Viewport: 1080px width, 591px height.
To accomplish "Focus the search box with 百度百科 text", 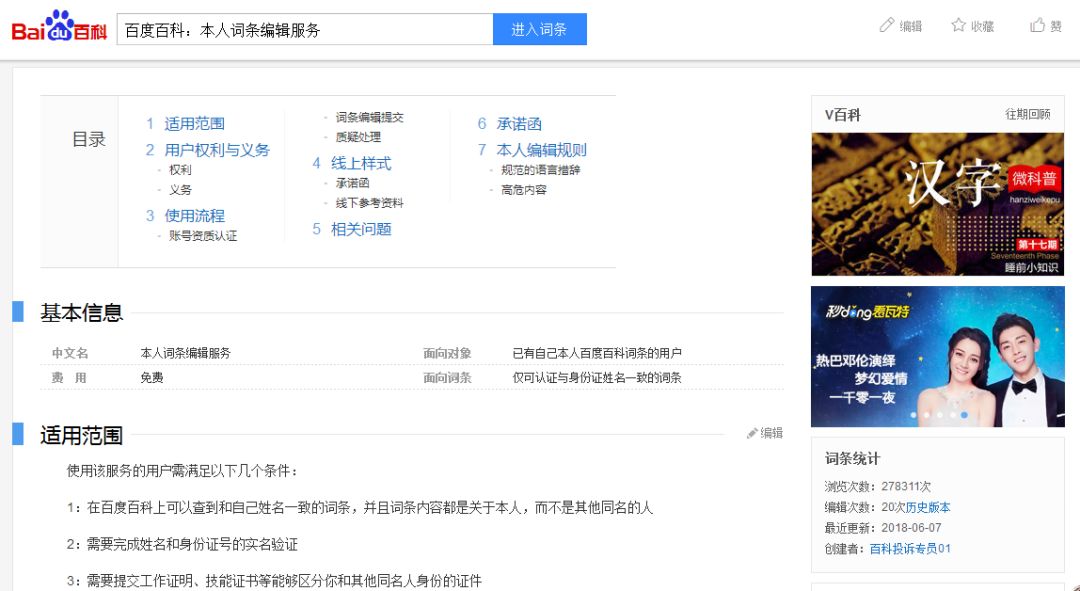I will 305,30.
